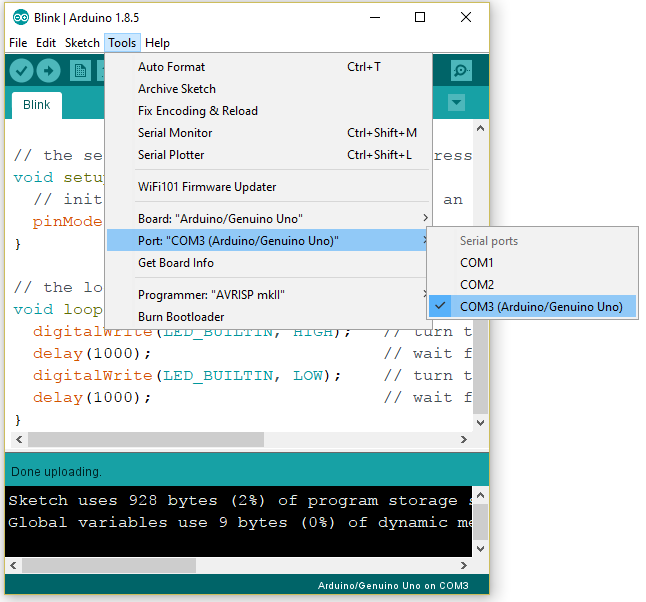The width and height of the screenshot is (646, 602).
Task: Click Get Board Info
Action: [x=269, y=262]
